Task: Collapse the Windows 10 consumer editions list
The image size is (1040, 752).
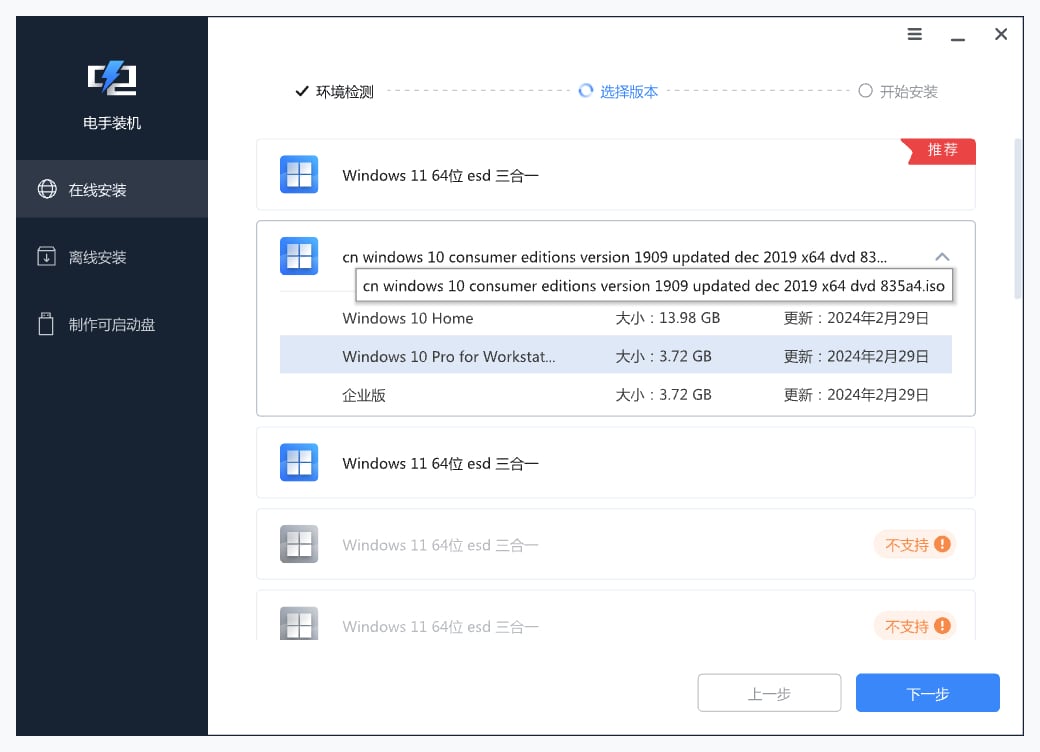Action: click(x=941, y=256)
